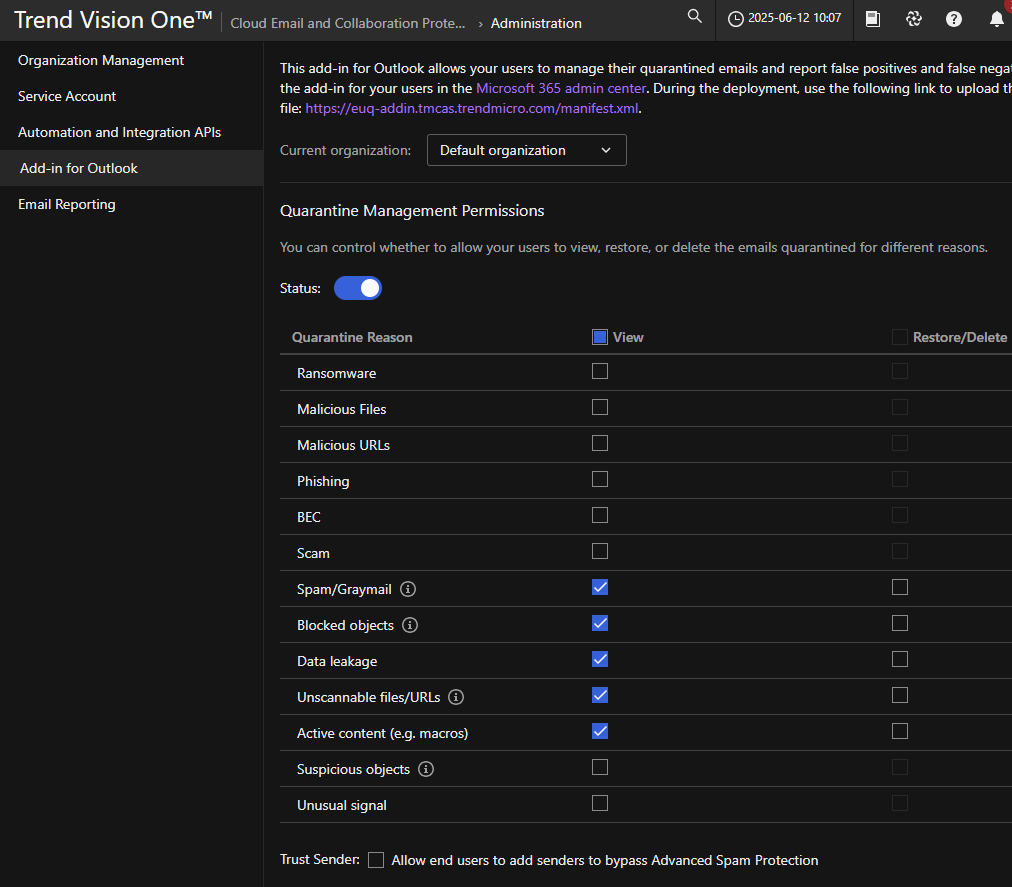This screenshot has width=1012, height=887.
Task: Click info icon beside Blocked objects
Action: pos(410,625)
